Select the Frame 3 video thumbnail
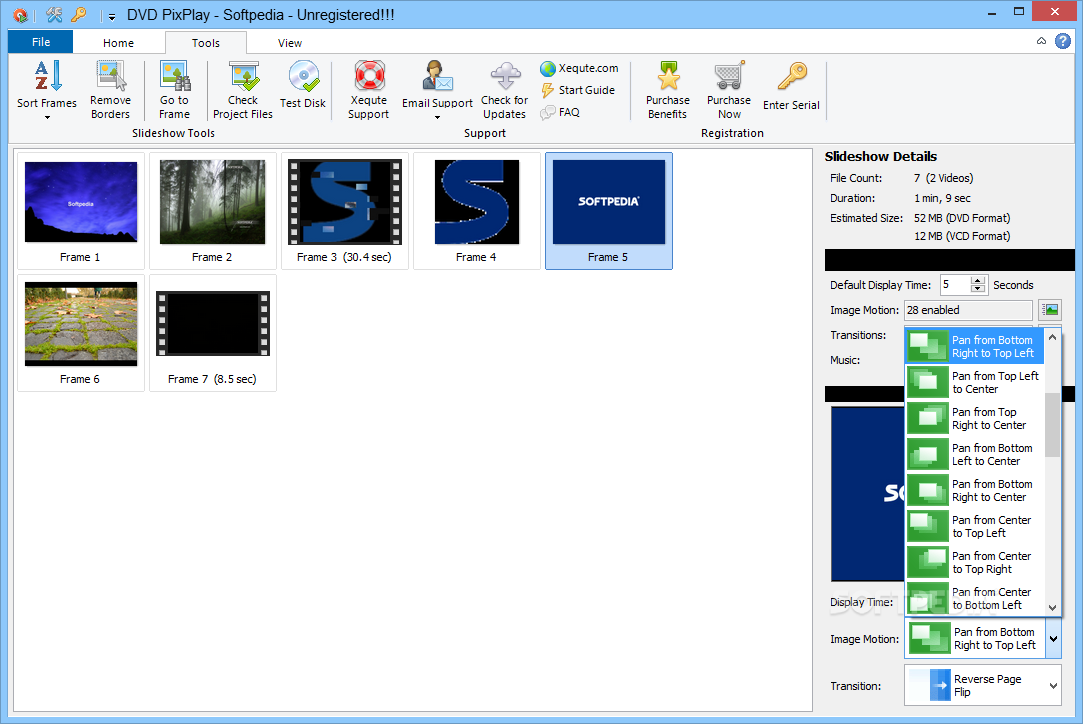 click(x=345, y=211)
